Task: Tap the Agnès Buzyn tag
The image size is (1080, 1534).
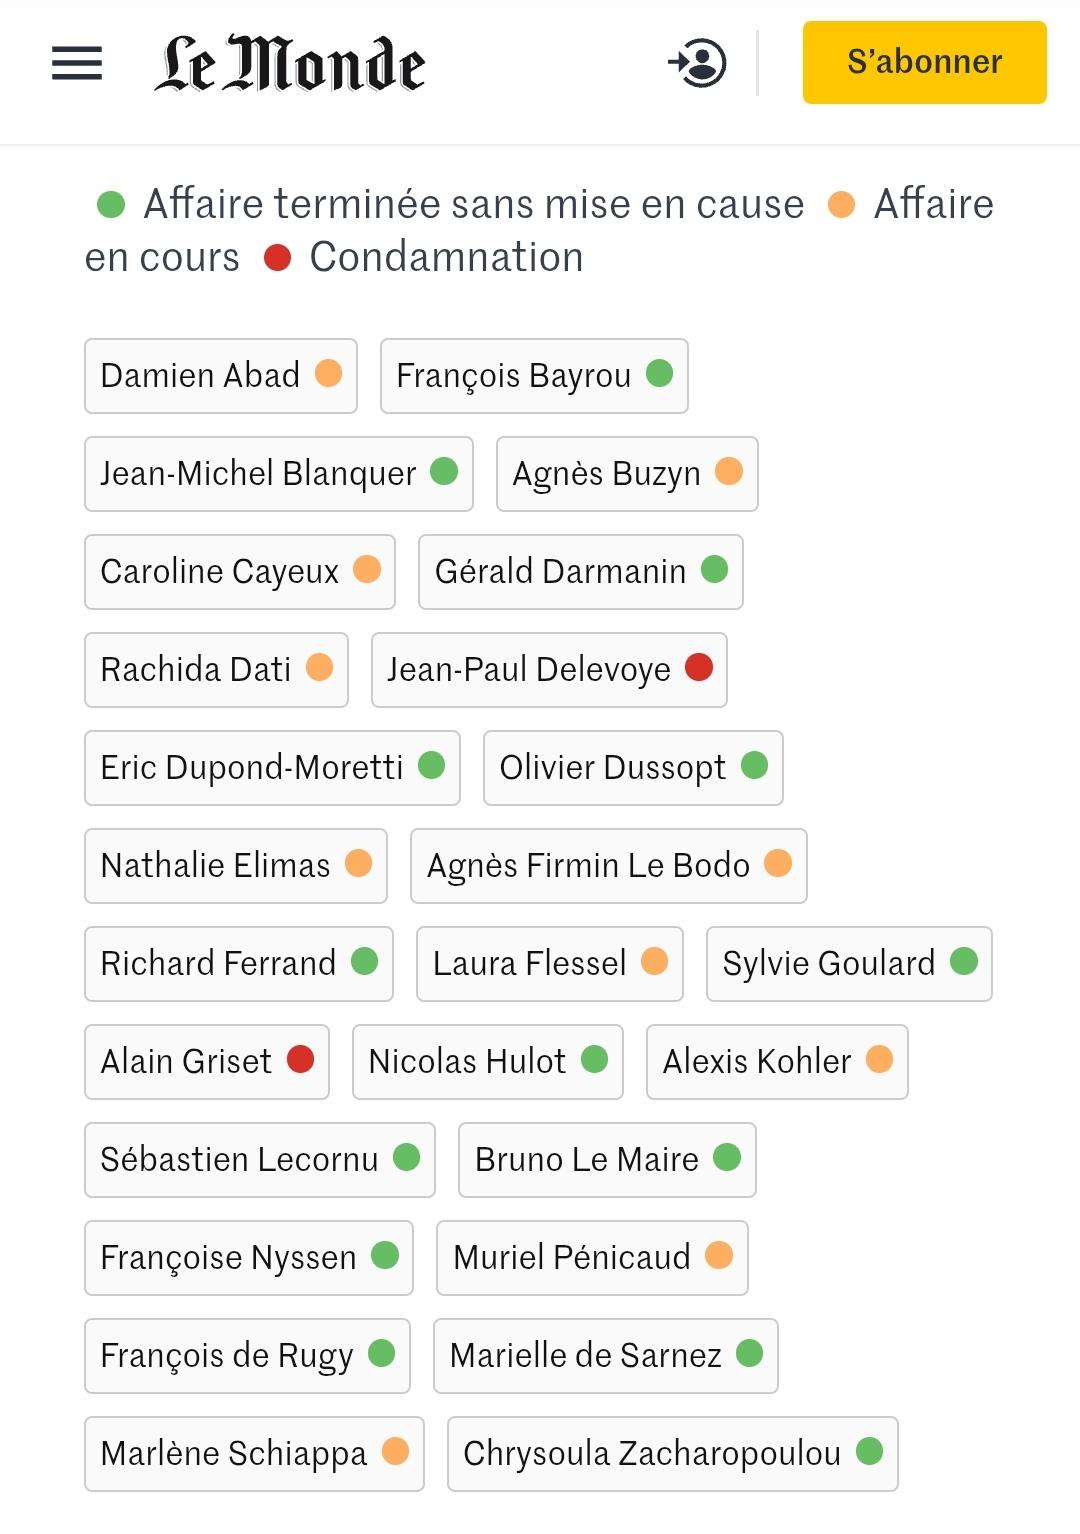Action: point(626,474)
